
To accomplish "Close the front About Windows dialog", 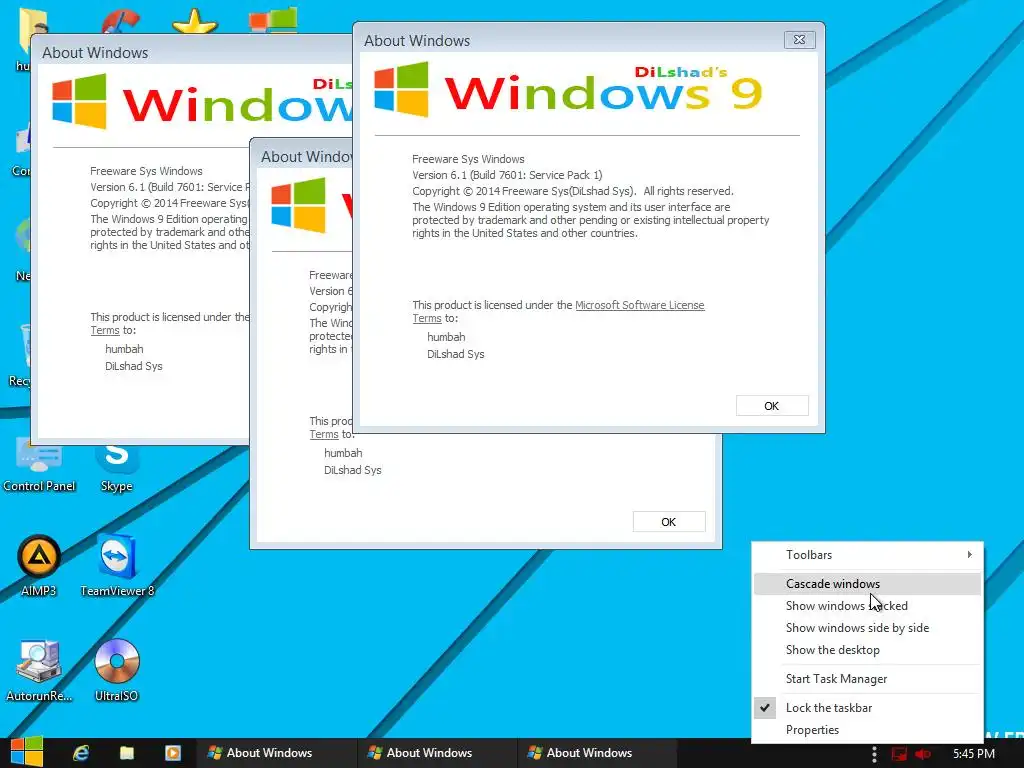I will click(799, 40).
